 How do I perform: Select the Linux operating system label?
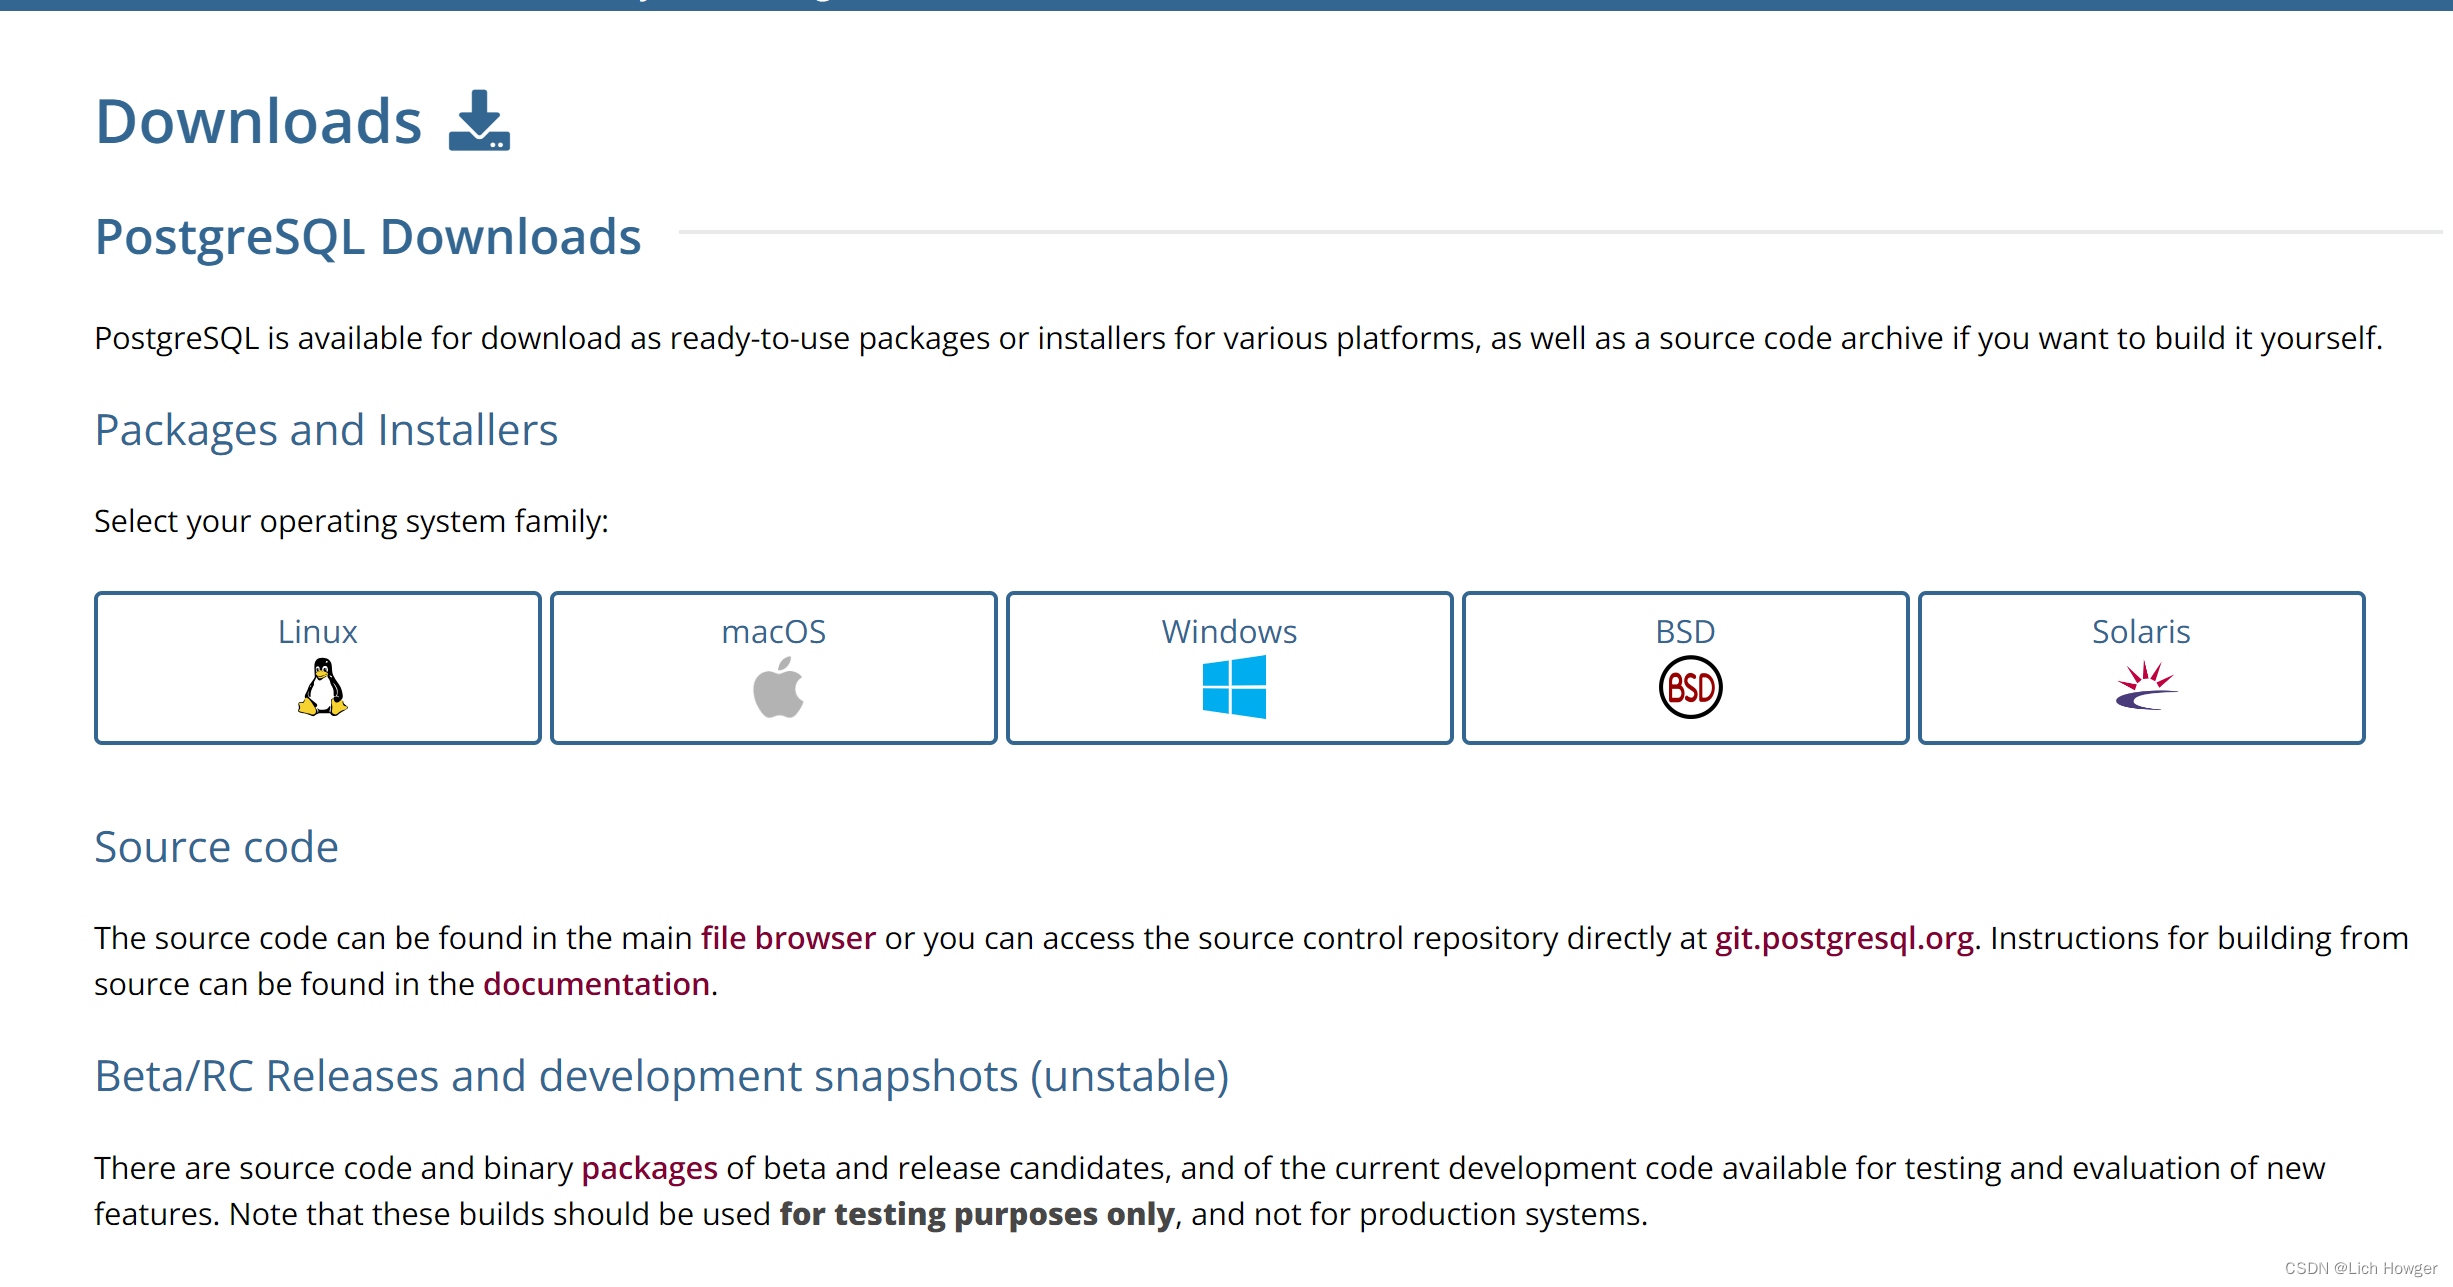tap(318, 632)
